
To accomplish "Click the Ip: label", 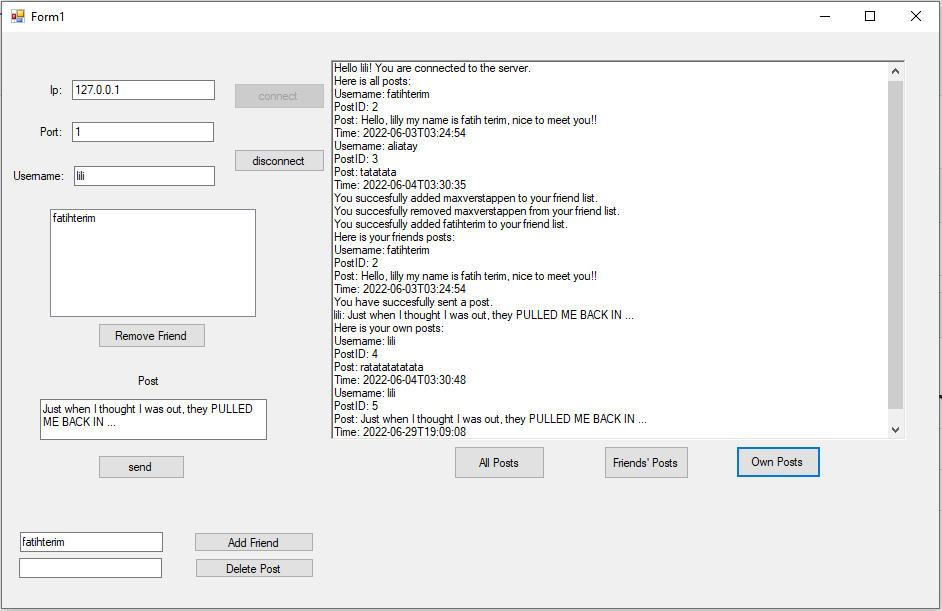I will 56,90.
